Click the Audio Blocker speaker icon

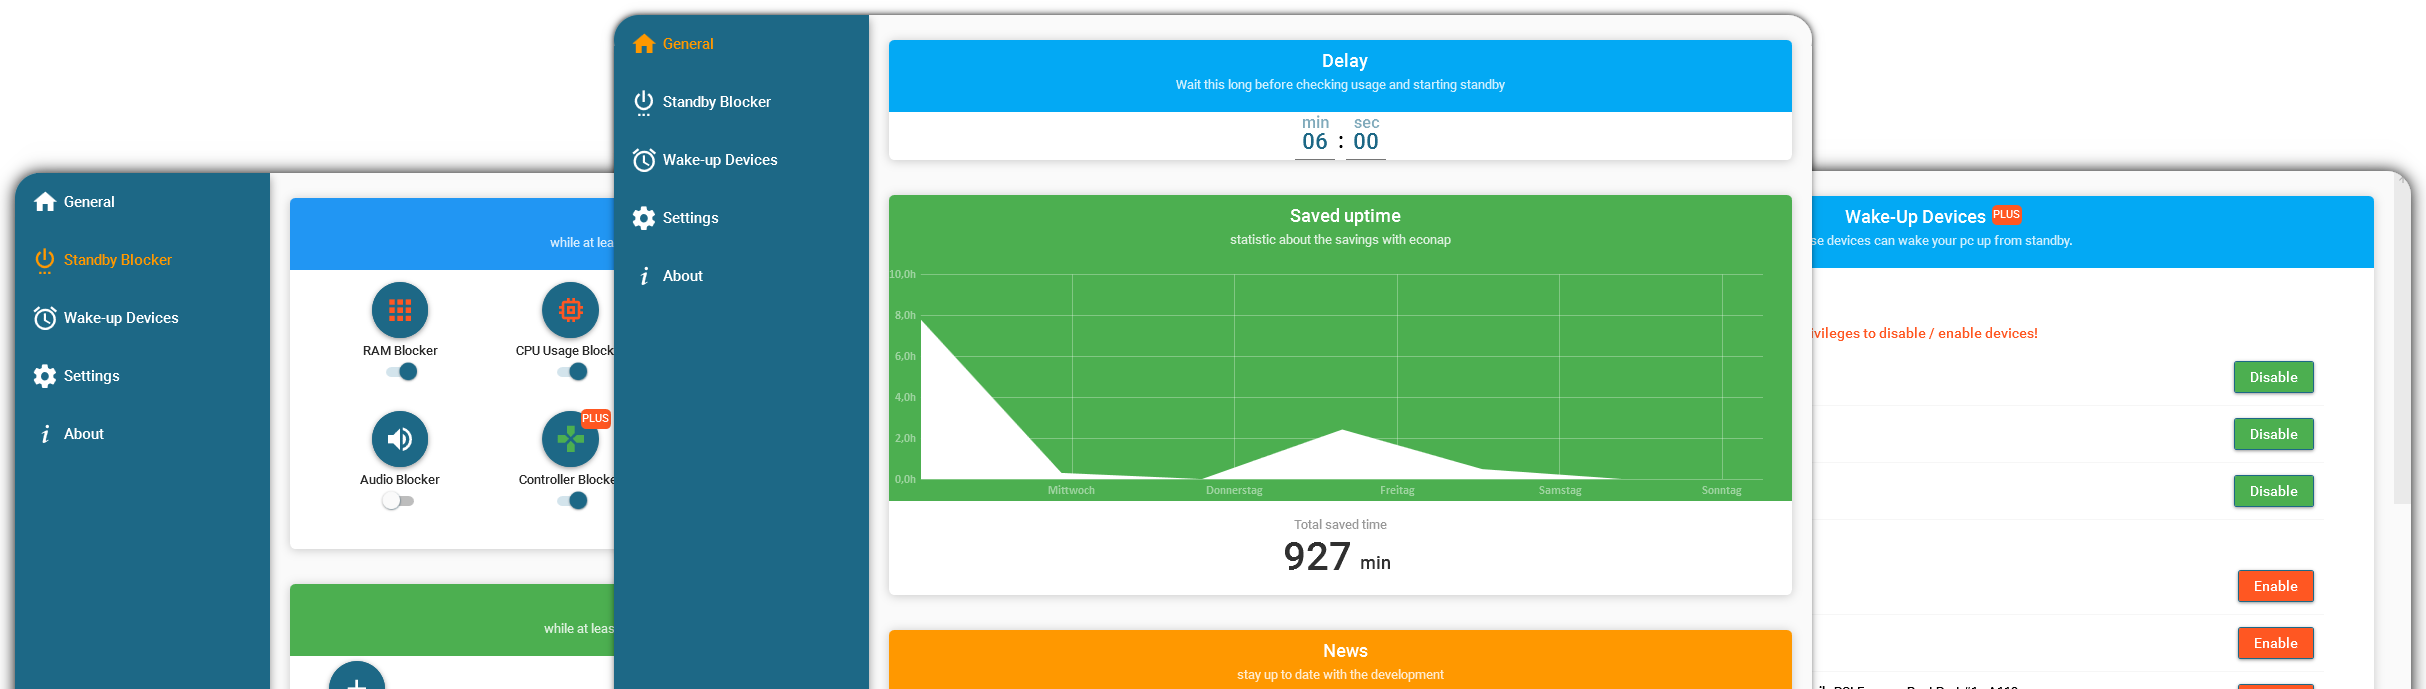click(x=400, y=439)
